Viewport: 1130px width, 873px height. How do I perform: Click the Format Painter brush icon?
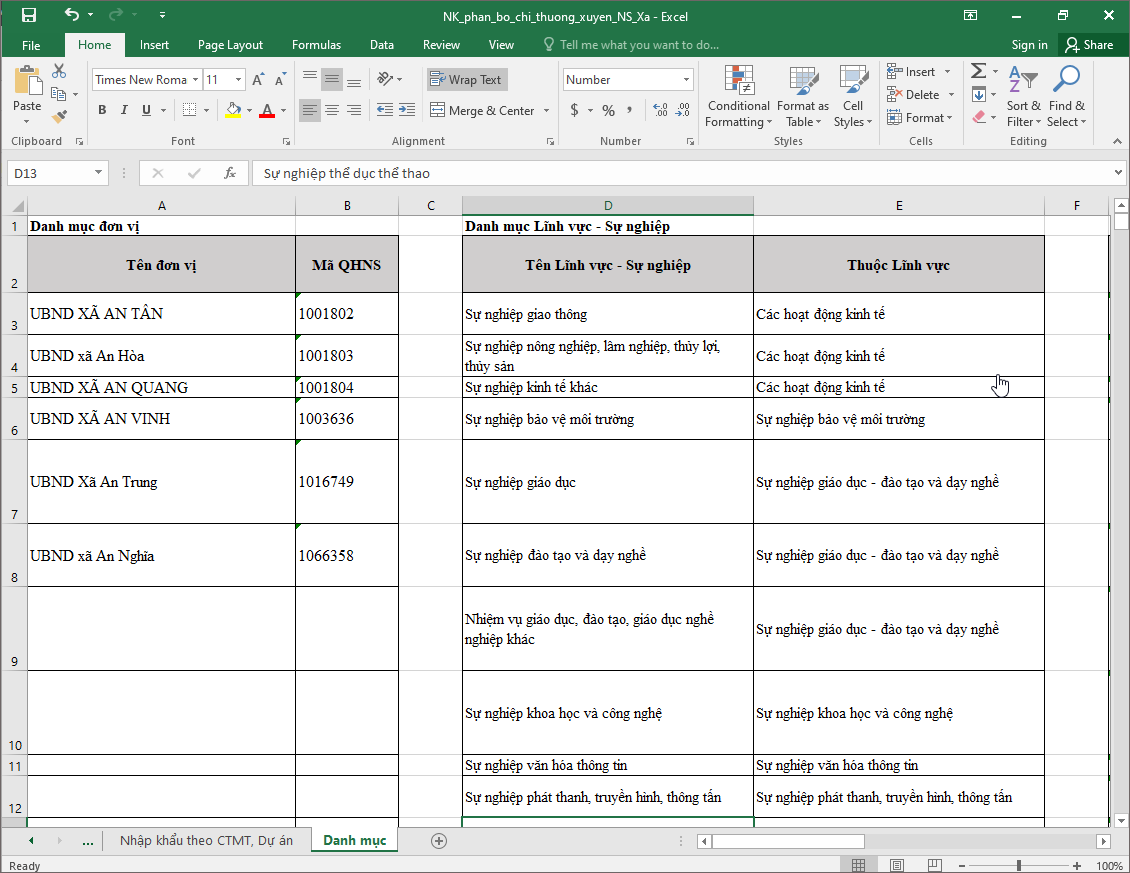pyautogui.click(x=59, y=117)
